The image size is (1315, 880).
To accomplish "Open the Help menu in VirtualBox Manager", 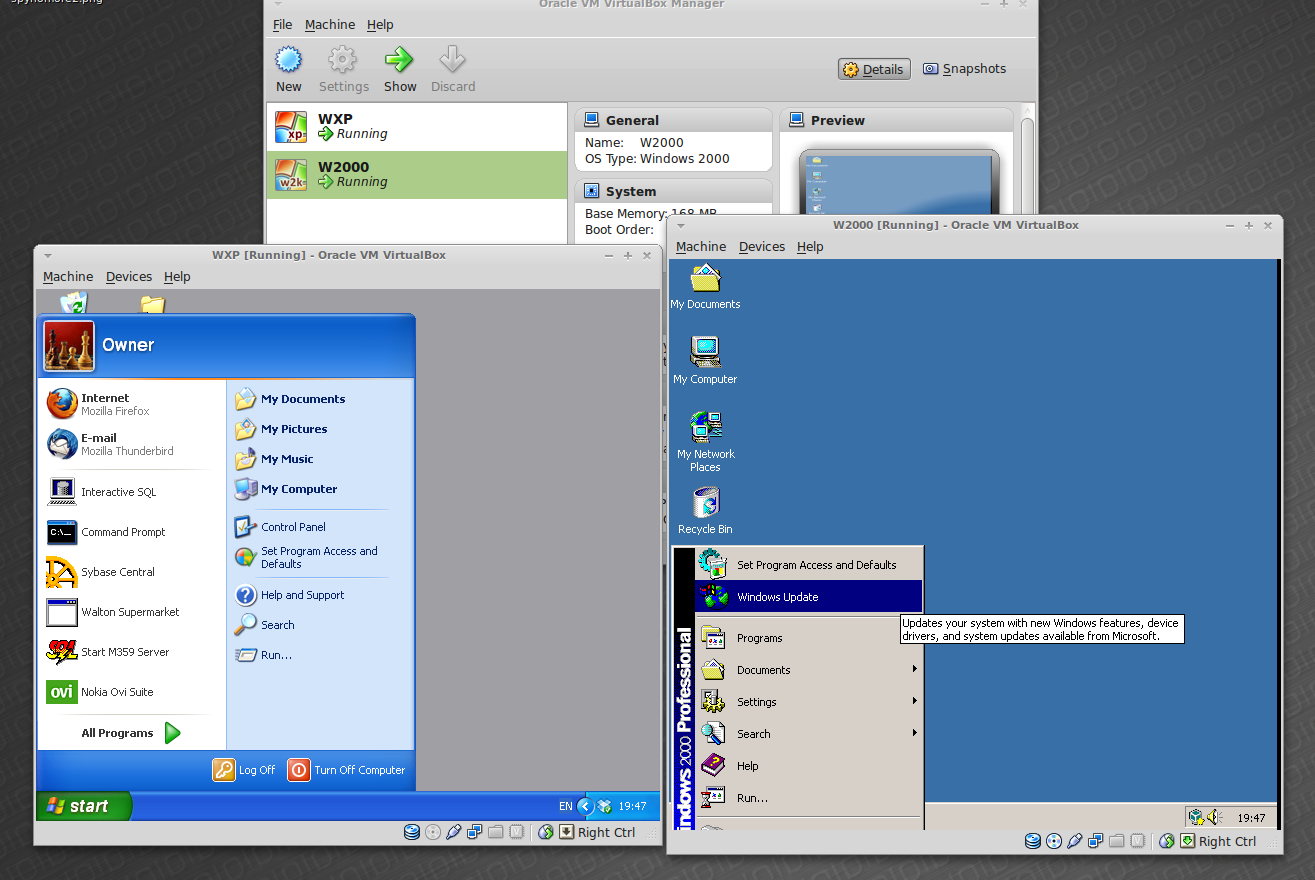I will coord(380,25).
